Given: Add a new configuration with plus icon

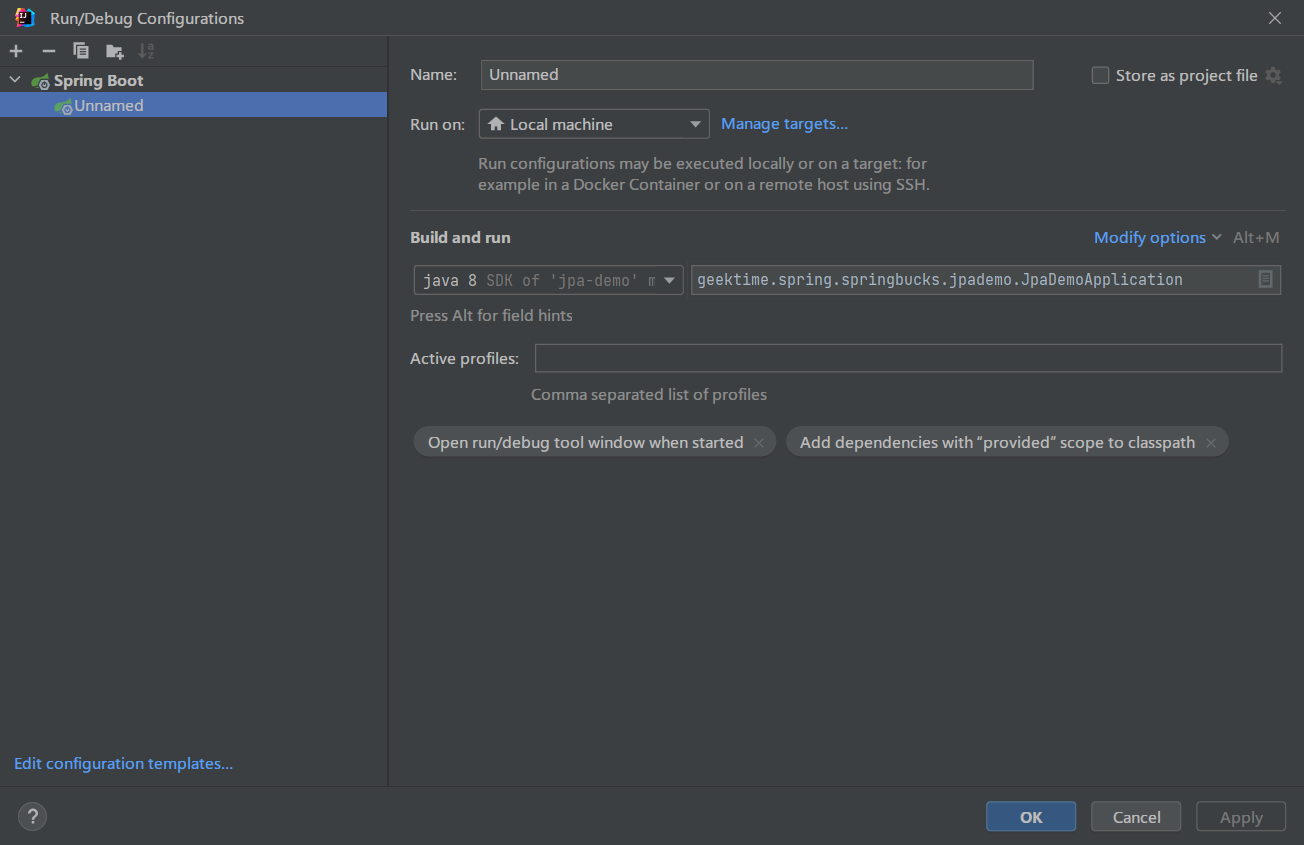Looking at the screenshot, I should [x=16, y=51].
